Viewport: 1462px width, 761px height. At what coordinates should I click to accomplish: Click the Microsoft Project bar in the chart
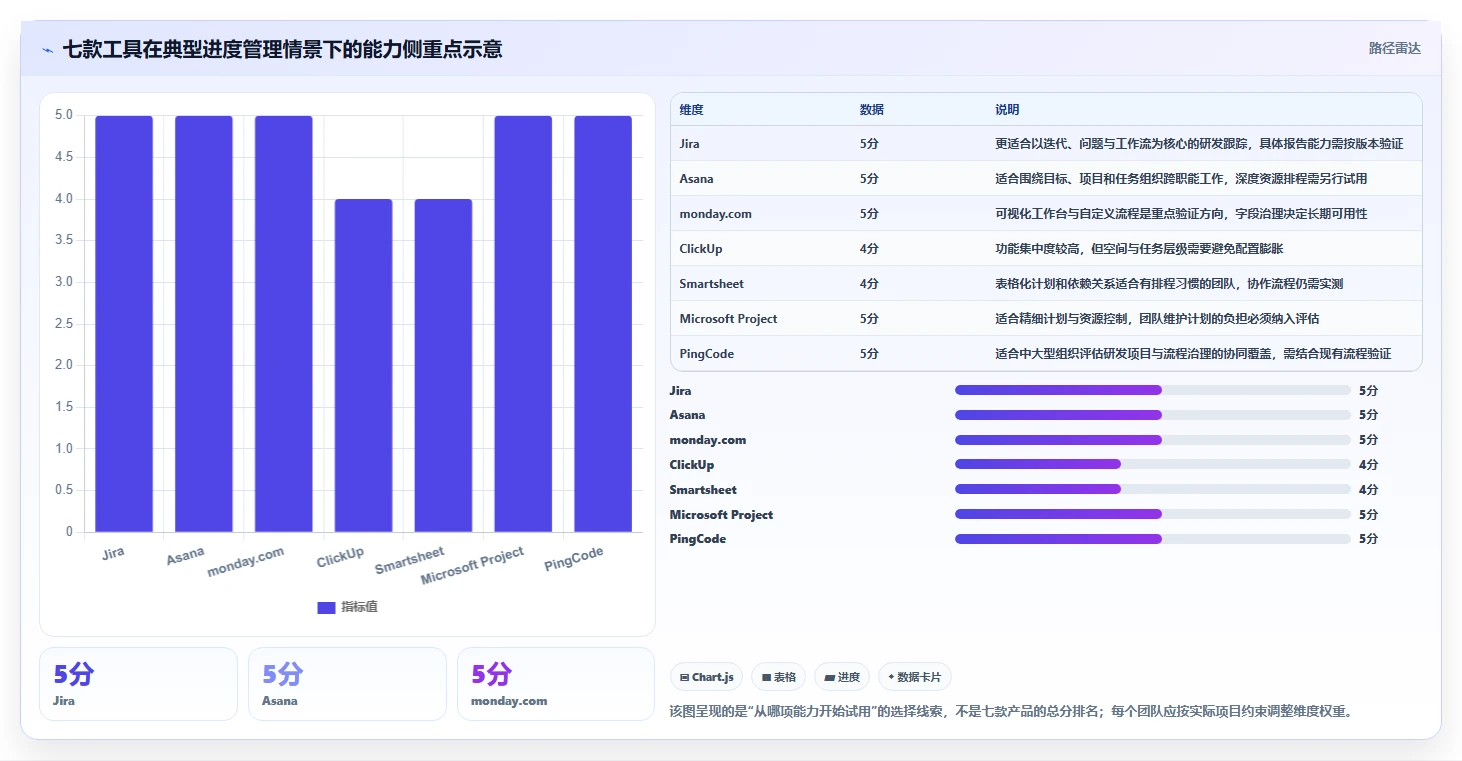[523, 324]
